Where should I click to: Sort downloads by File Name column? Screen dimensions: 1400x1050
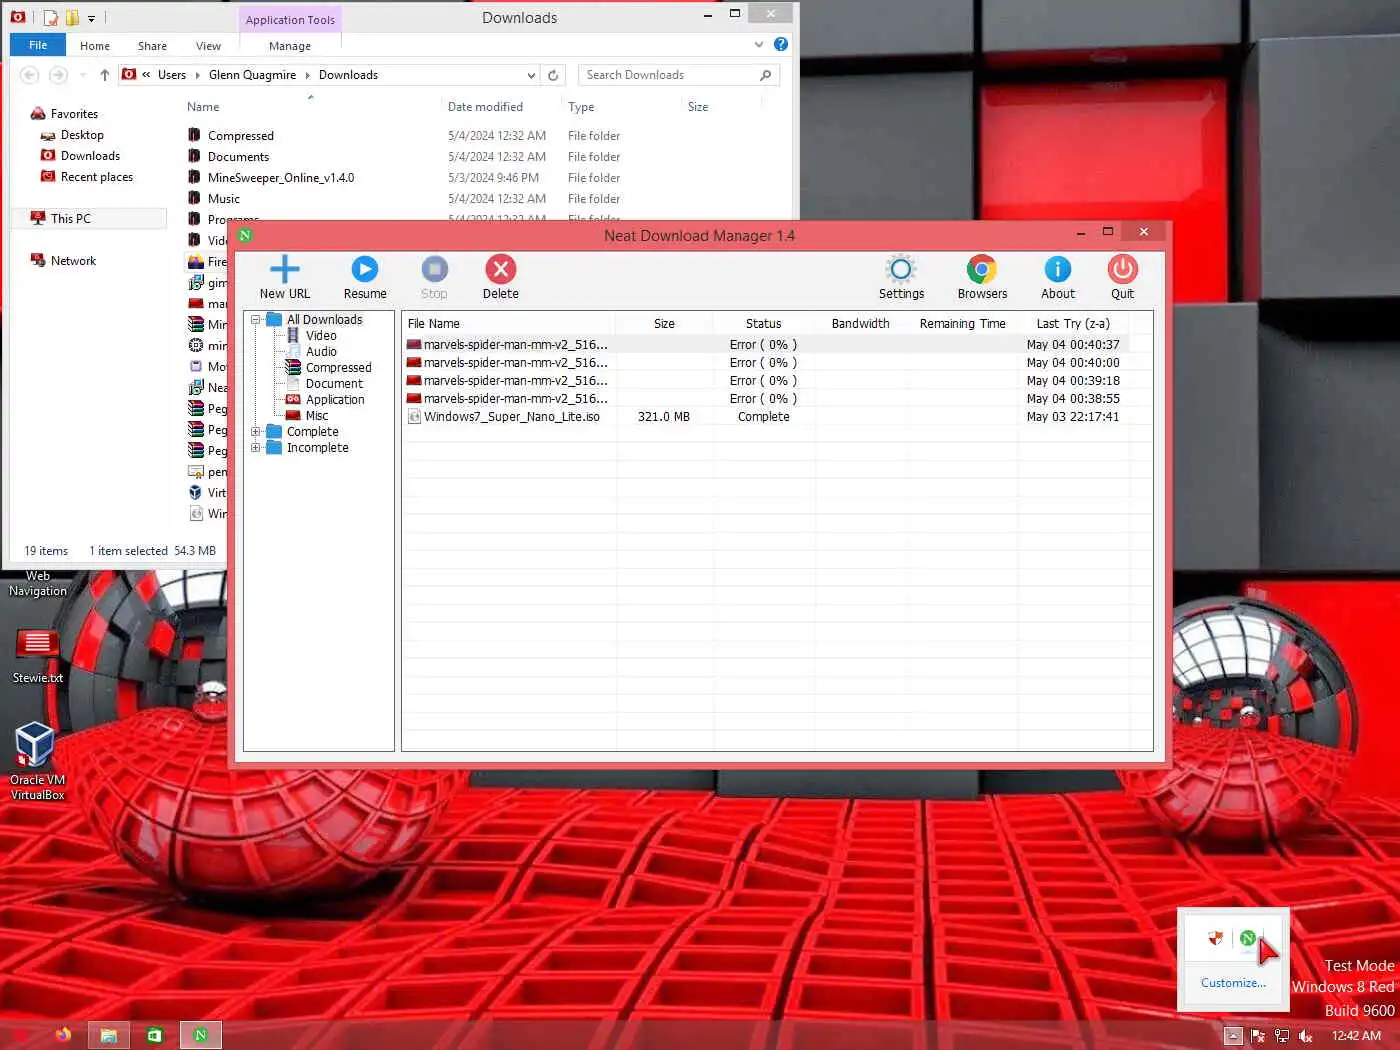[x=509, y=324]
